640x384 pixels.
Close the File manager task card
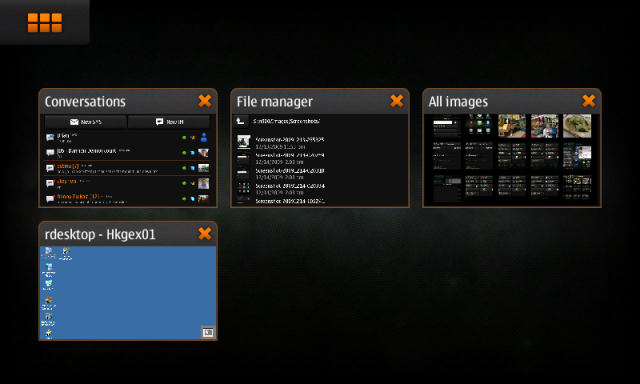coord(396,101)
